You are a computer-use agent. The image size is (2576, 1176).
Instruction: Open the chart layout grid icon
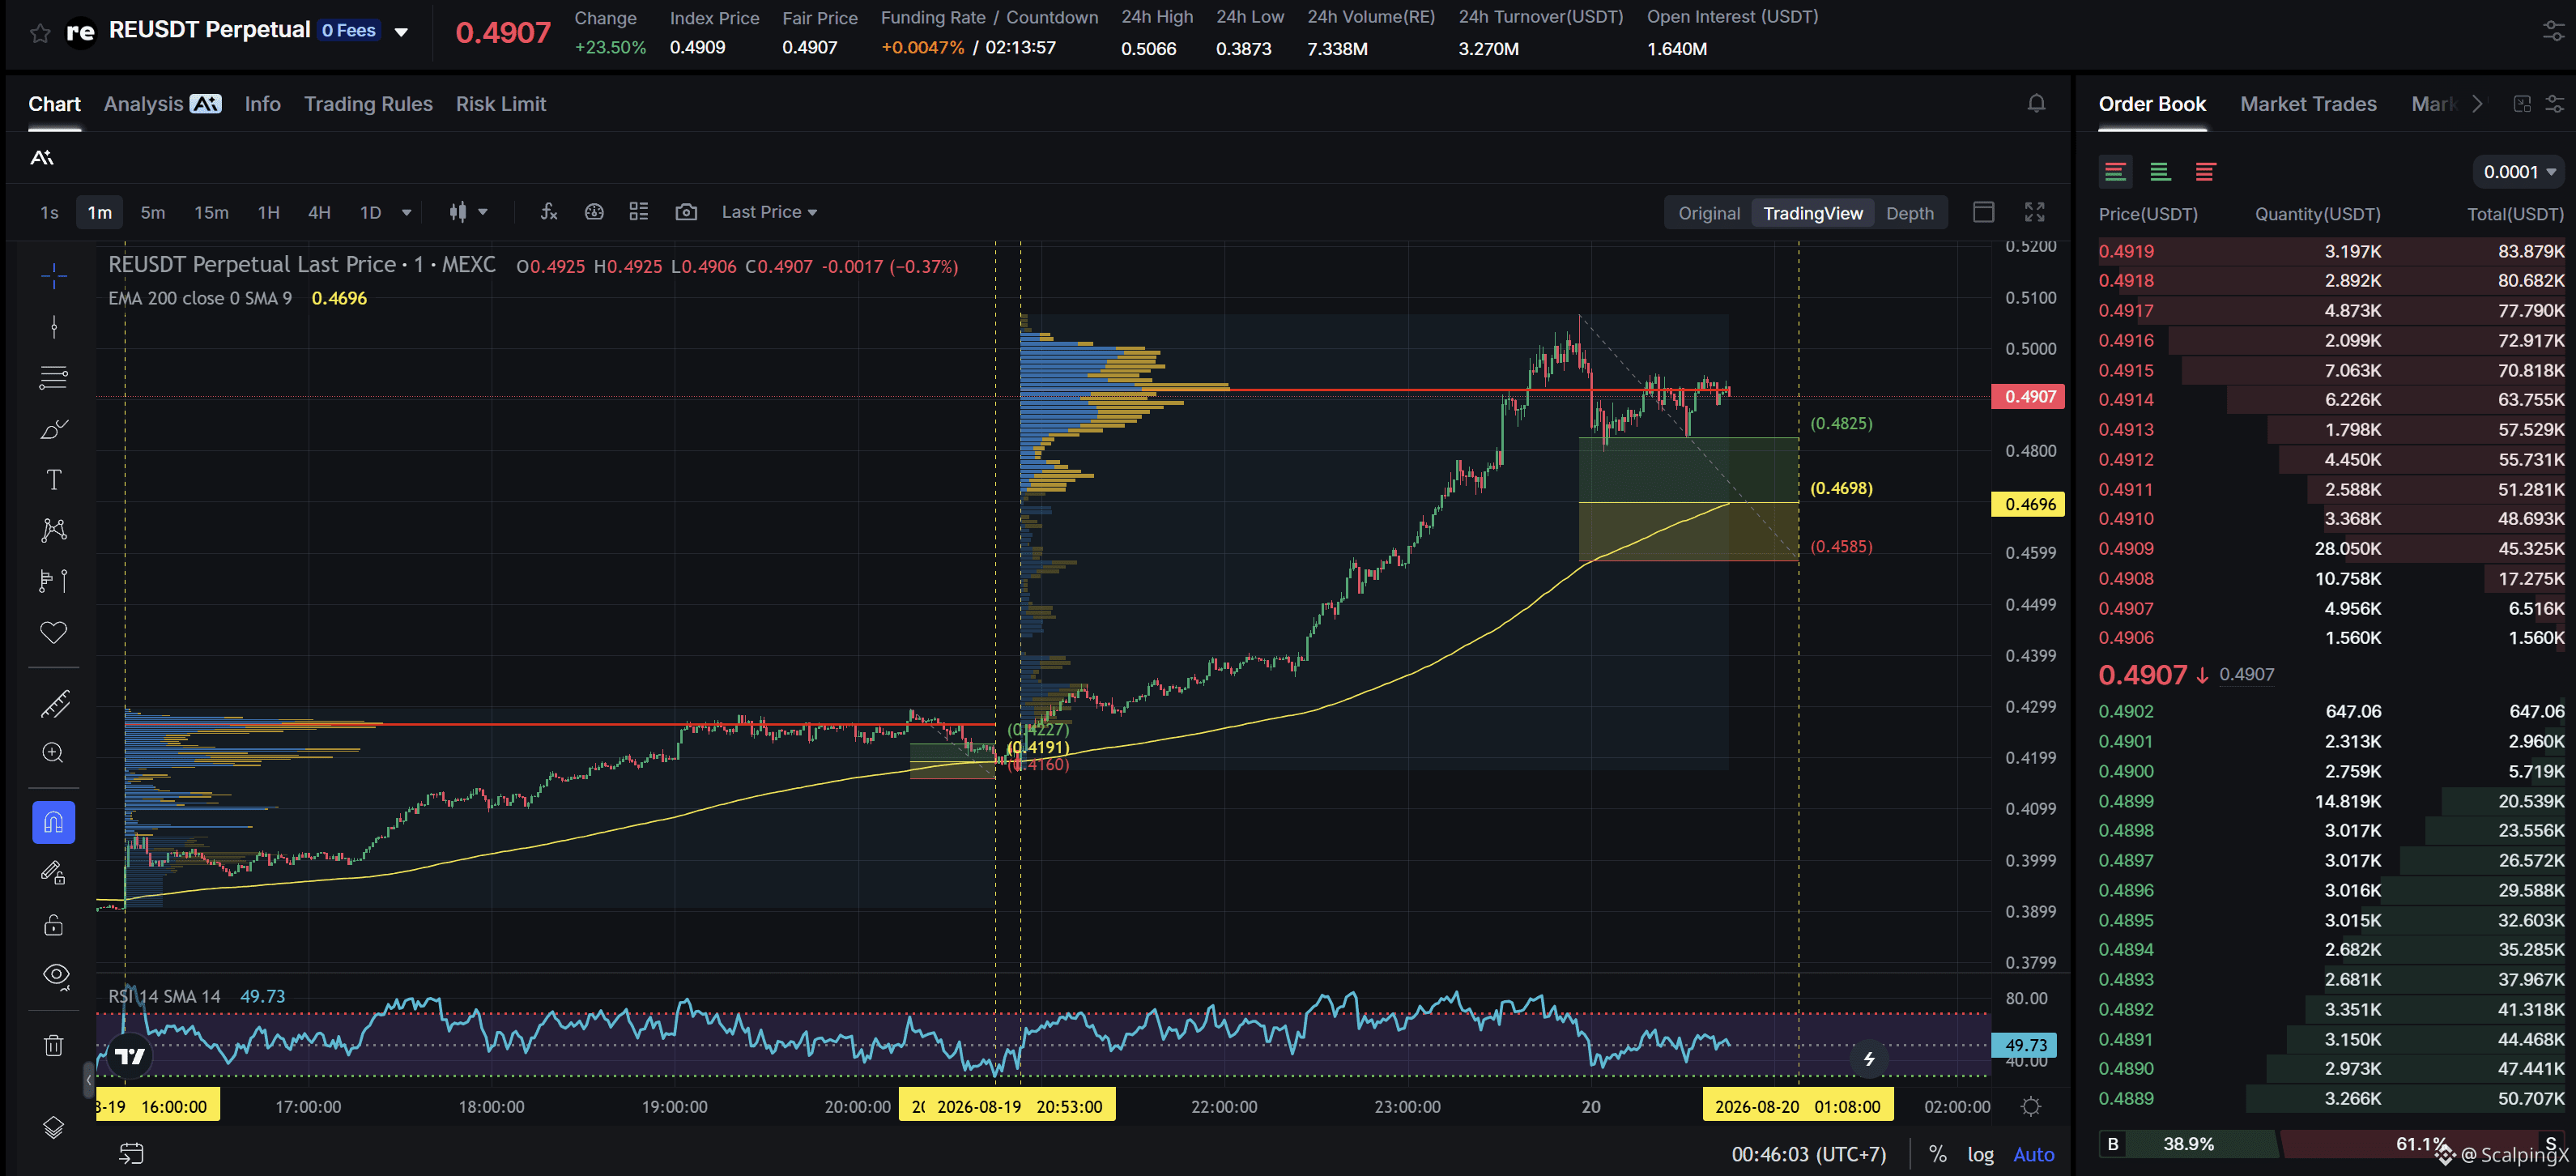pos(639,211)
